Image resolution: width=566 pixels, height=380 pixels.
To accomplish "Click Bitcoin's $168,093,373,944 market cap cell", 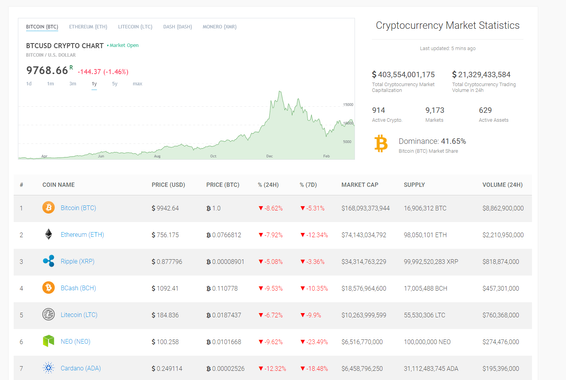I will 366,208.
